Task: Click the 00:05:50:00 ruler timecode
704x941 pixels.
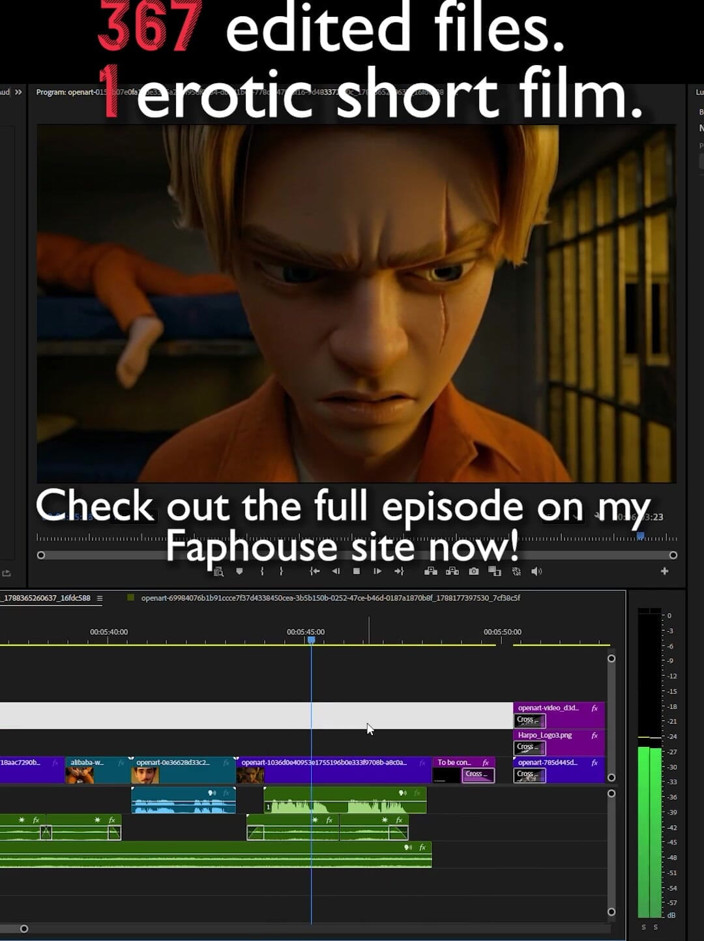Action: click(502, 632)
